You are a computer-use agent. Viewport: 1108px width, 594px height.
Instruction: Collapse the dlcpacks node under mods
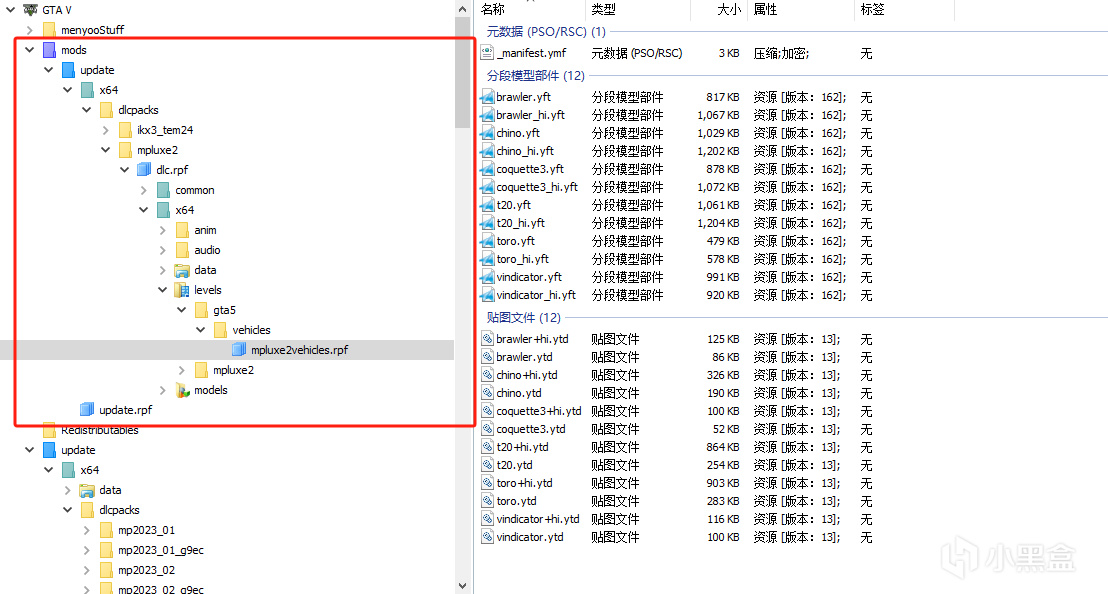tap(86, 110)
